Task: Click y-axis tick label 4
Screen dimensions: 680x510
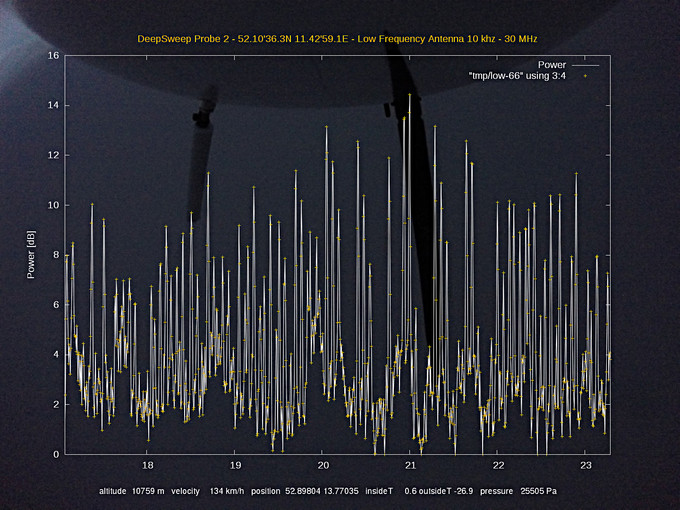Action: click(x=56, y=355)
